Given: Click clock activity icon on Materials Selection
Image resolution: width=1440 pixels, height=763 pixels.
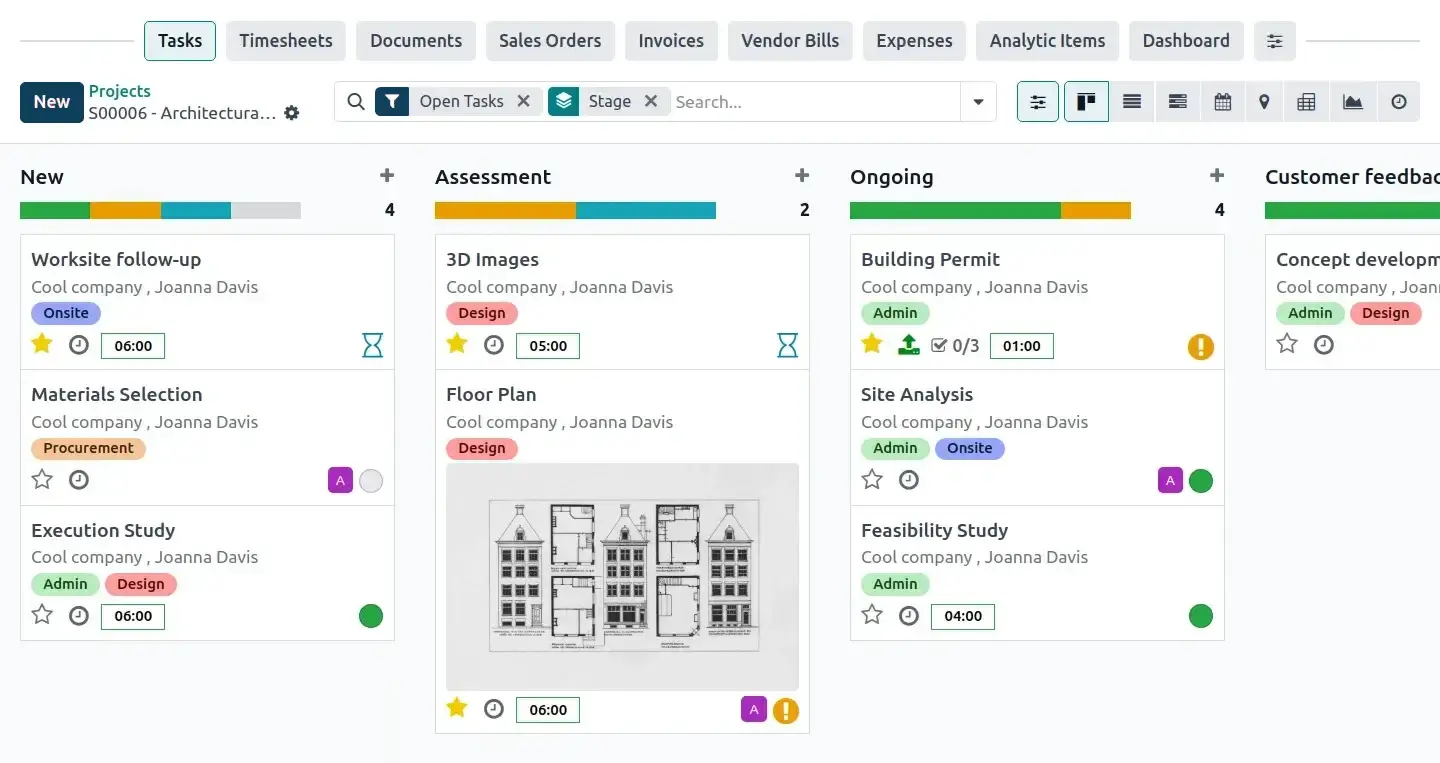Looking at the screenshot, I should 79,480.
